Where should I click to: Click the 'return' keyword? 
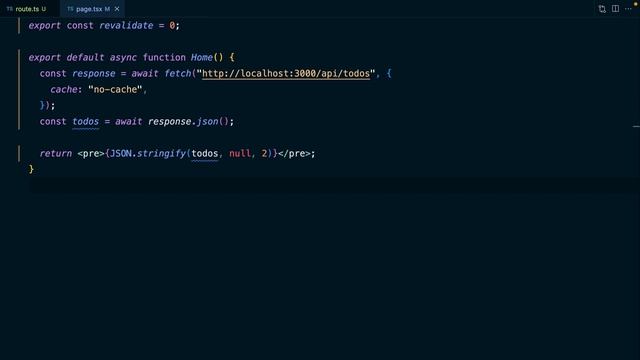click(x=56, y=153)
